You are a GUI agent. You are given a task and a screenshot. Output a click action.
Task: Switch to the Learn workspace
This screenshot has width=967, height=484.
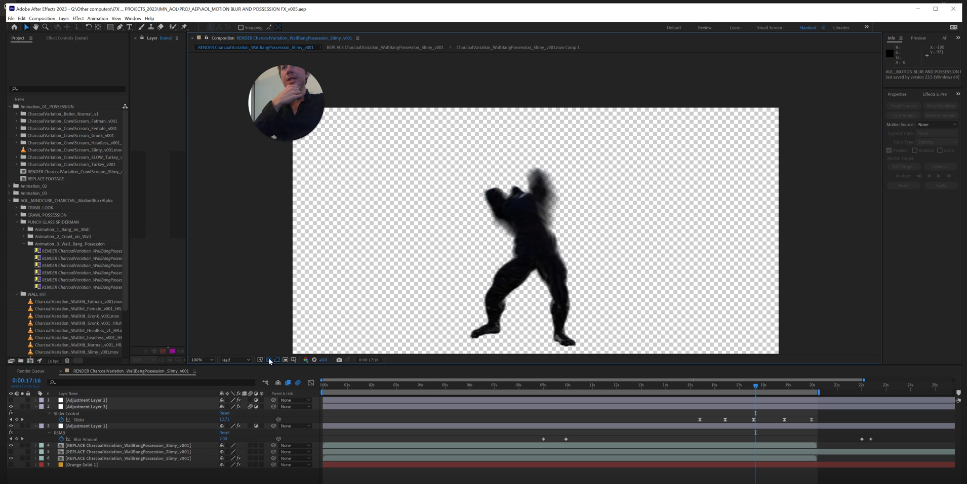735,28
